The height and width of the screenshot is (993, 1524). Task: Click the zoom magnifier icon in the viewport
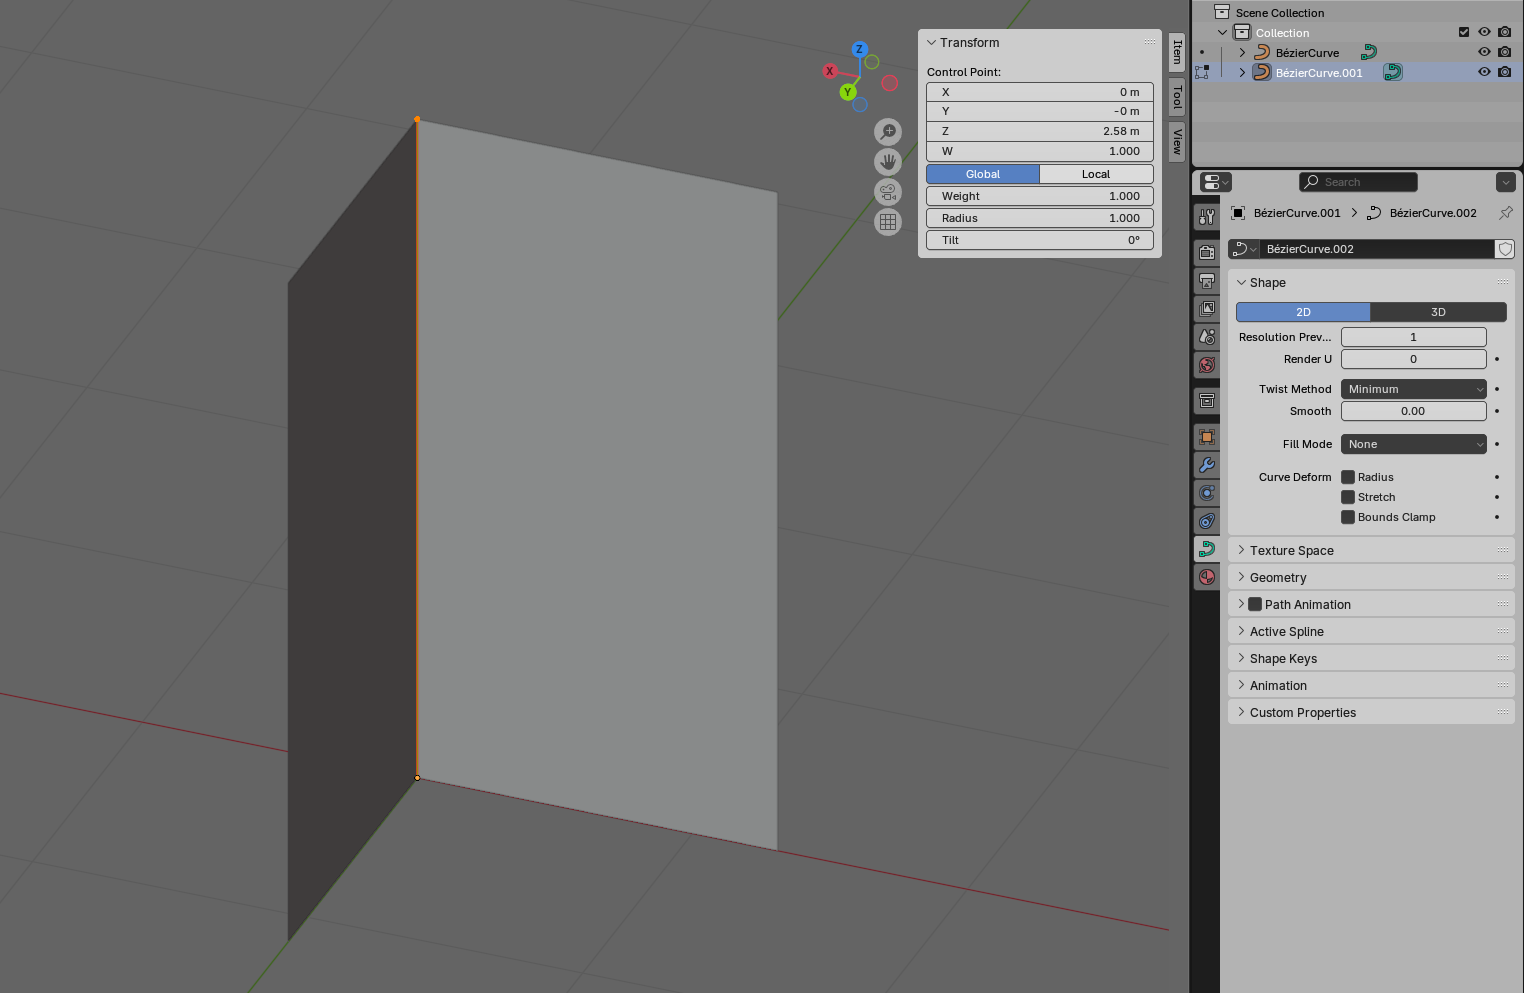(x=887, y=132)
